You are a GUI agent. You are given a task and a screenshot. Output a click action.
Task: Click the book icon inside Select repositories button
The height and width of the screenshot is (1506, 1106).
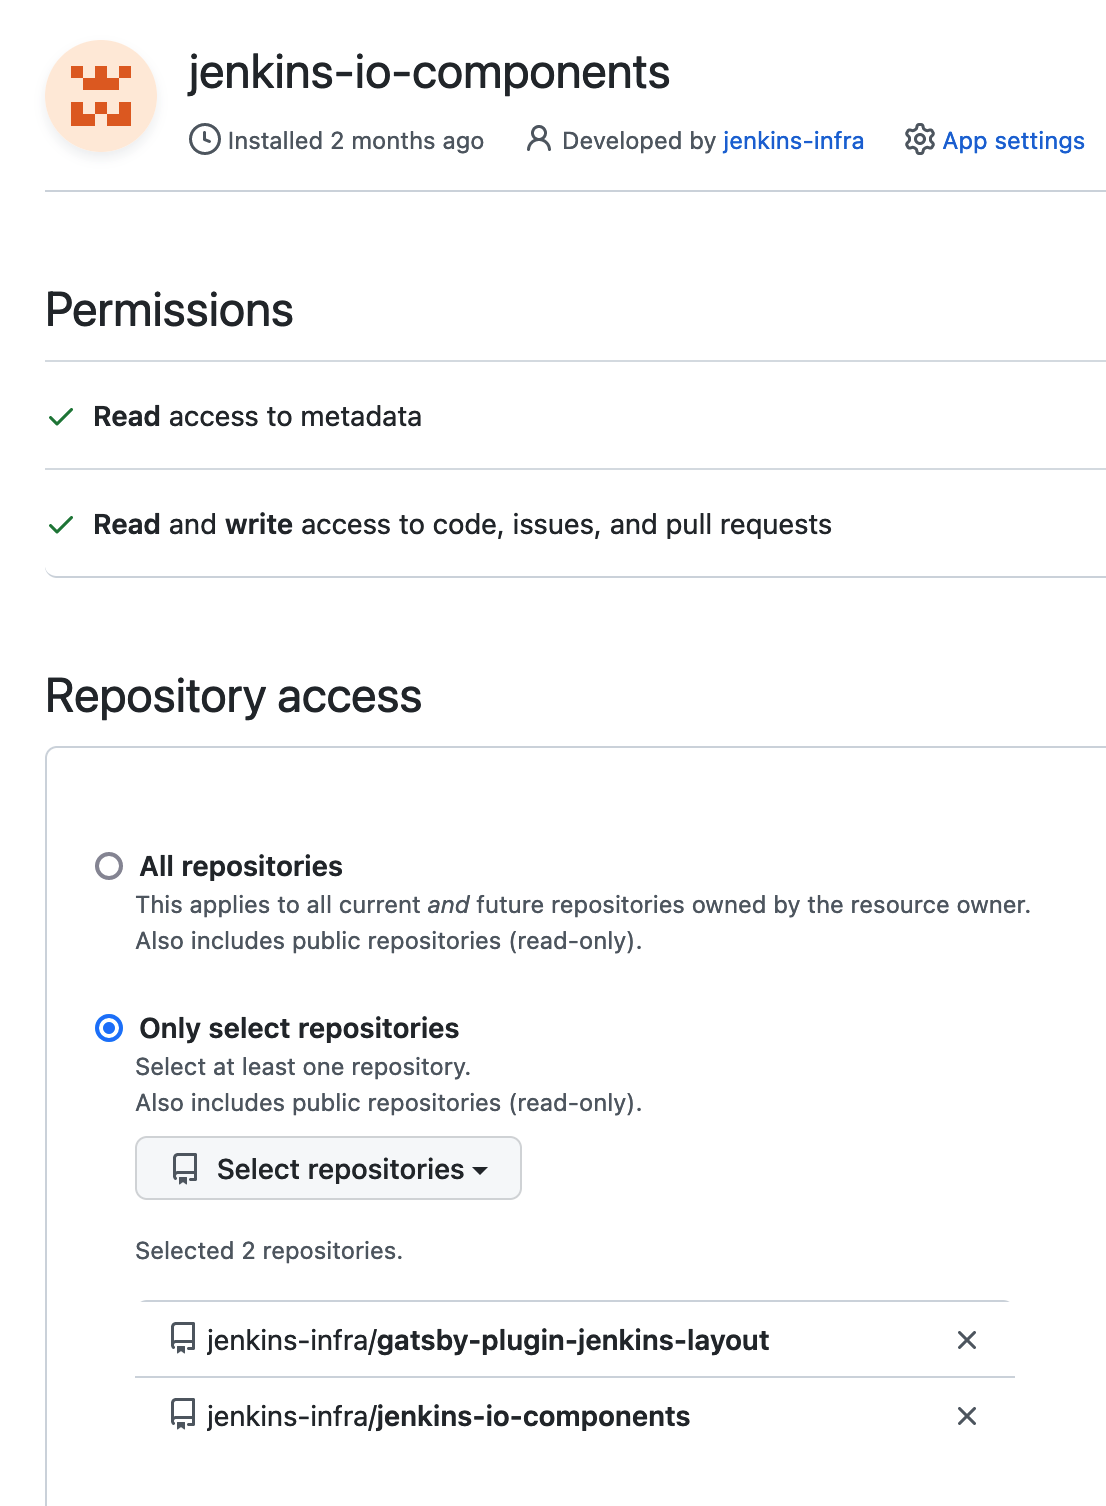pos(185,1168)
